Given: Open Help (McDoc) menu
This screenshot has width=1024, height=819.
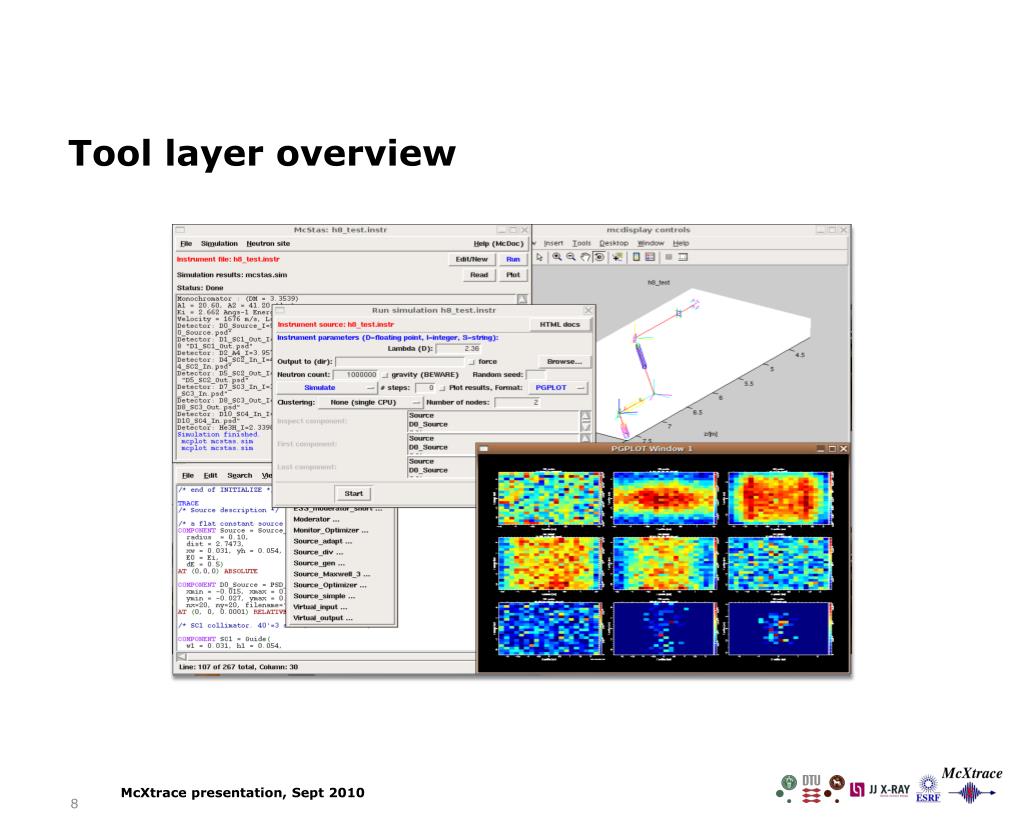Looking at the screenshot, I should pos(498,244).
